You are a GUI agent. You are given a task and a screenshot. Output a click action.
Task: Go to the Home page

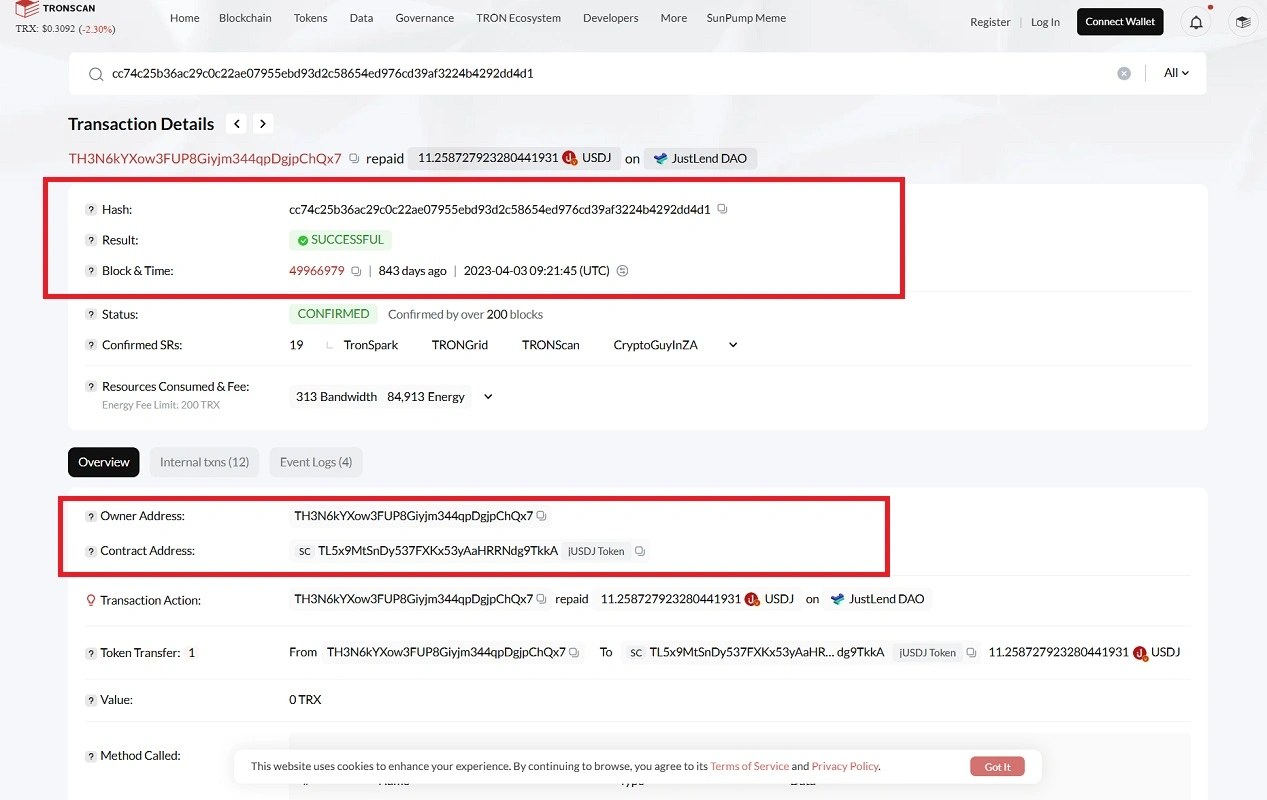coord(184,18)
